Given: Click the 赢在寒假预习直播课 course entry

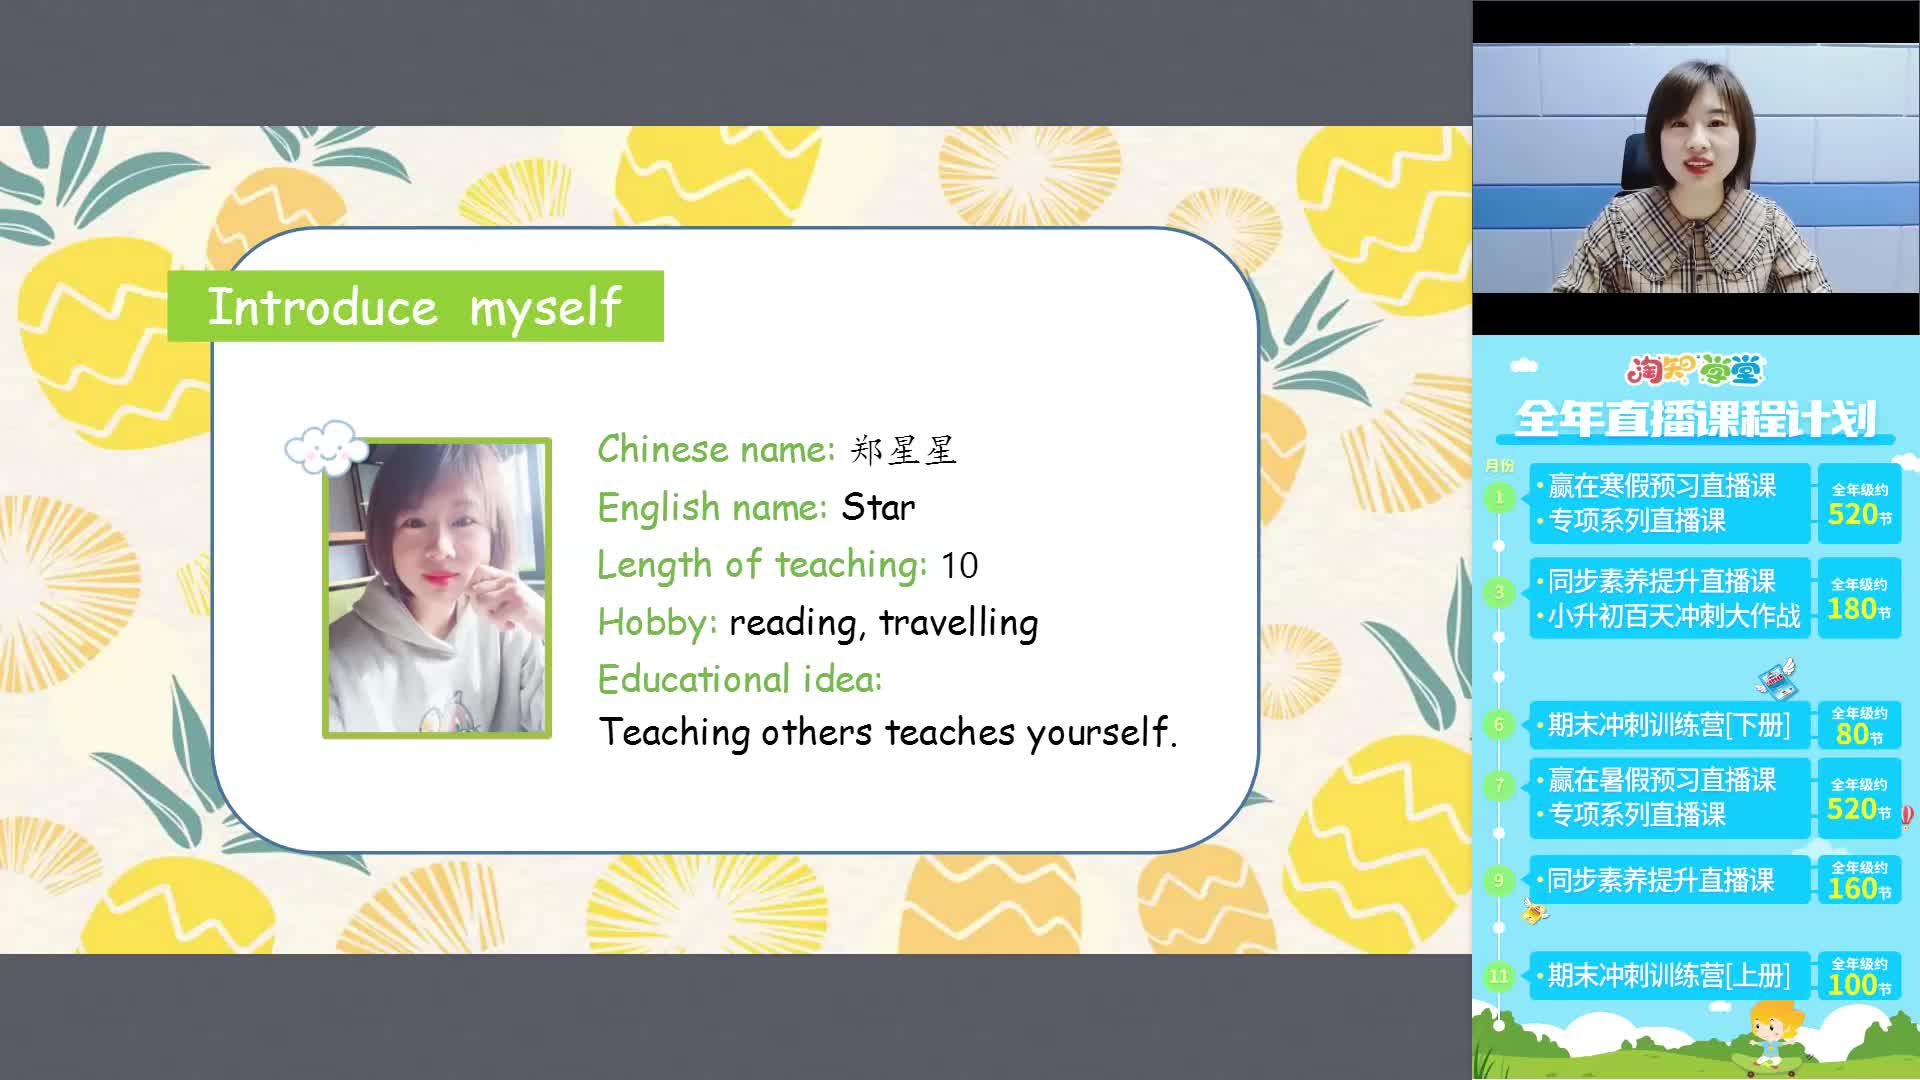Looking at the screenshot, I should click(1662, 486).
